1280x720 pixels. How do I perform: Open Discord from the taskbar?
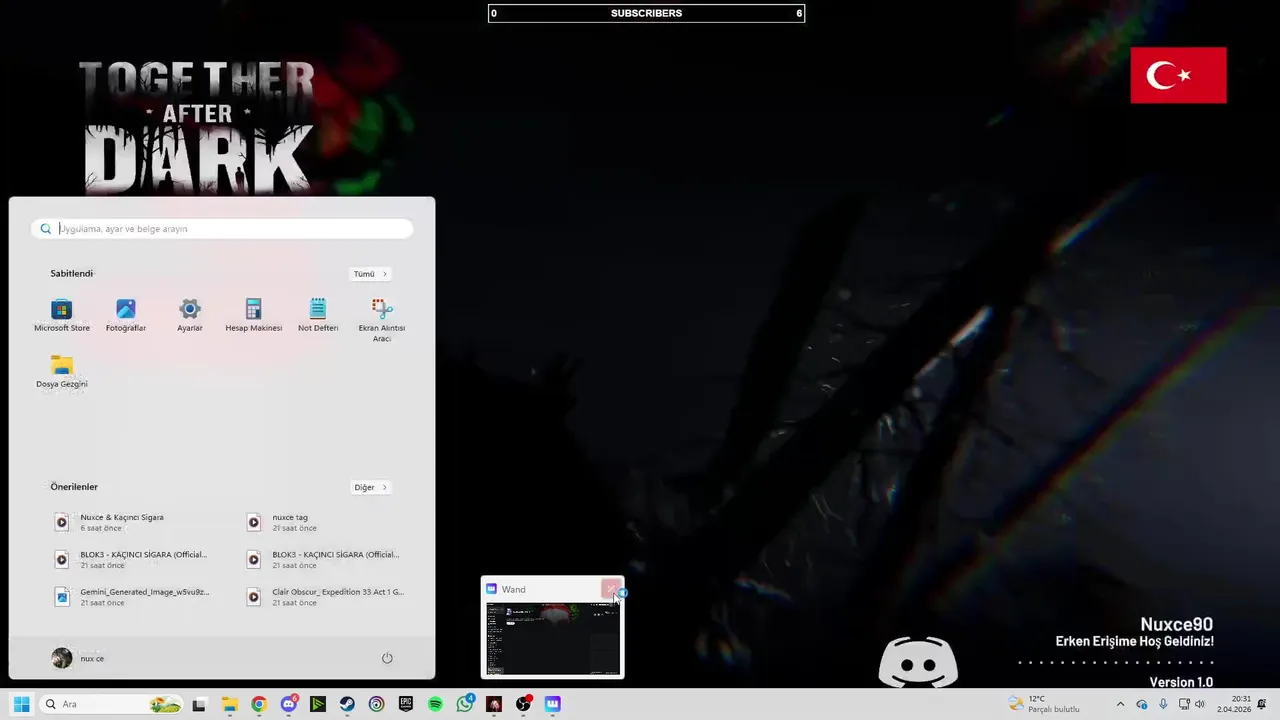(x=289, y=704)
